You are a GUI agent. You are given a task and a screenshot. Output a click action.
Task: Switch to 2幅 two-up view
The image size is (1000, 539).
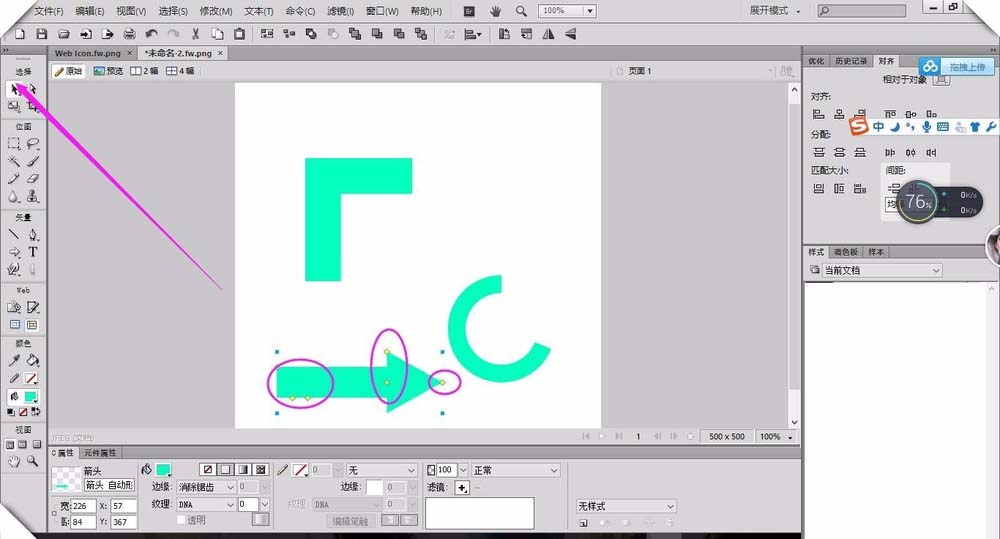pos(145,71)
